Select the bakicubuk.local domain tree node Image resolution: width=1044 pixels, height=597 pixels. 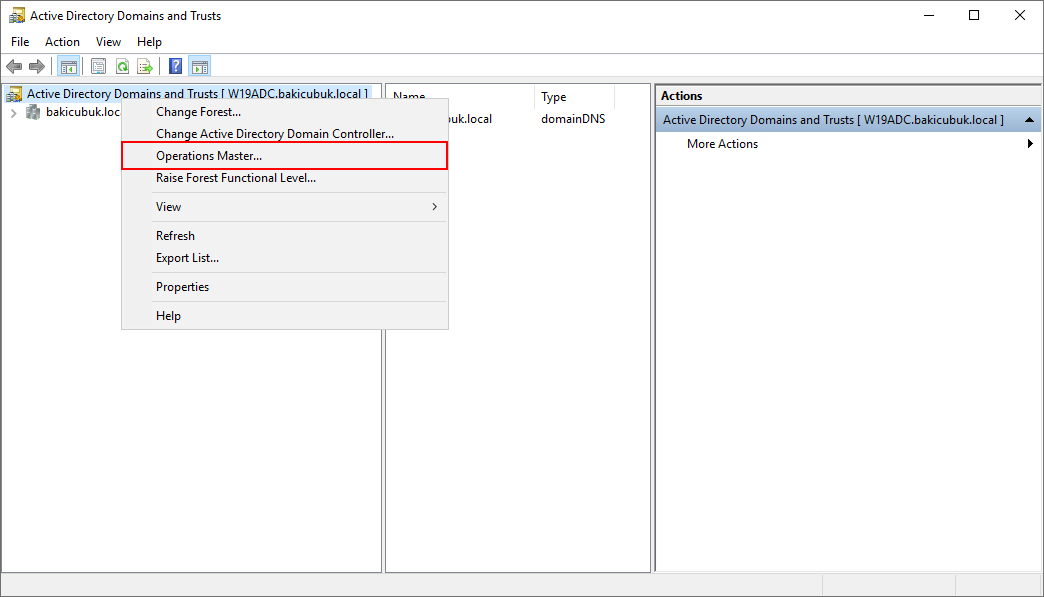click(83, 112)
